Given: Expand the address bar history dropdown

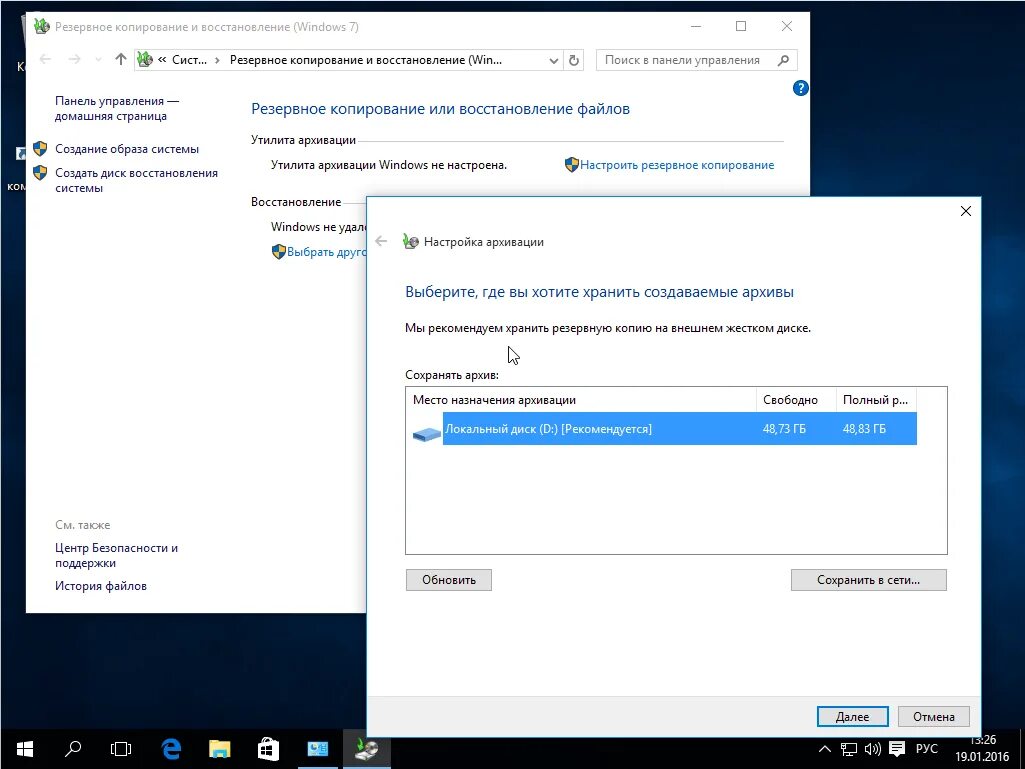Looking at the screenshot, I should (x=554, y=60).
